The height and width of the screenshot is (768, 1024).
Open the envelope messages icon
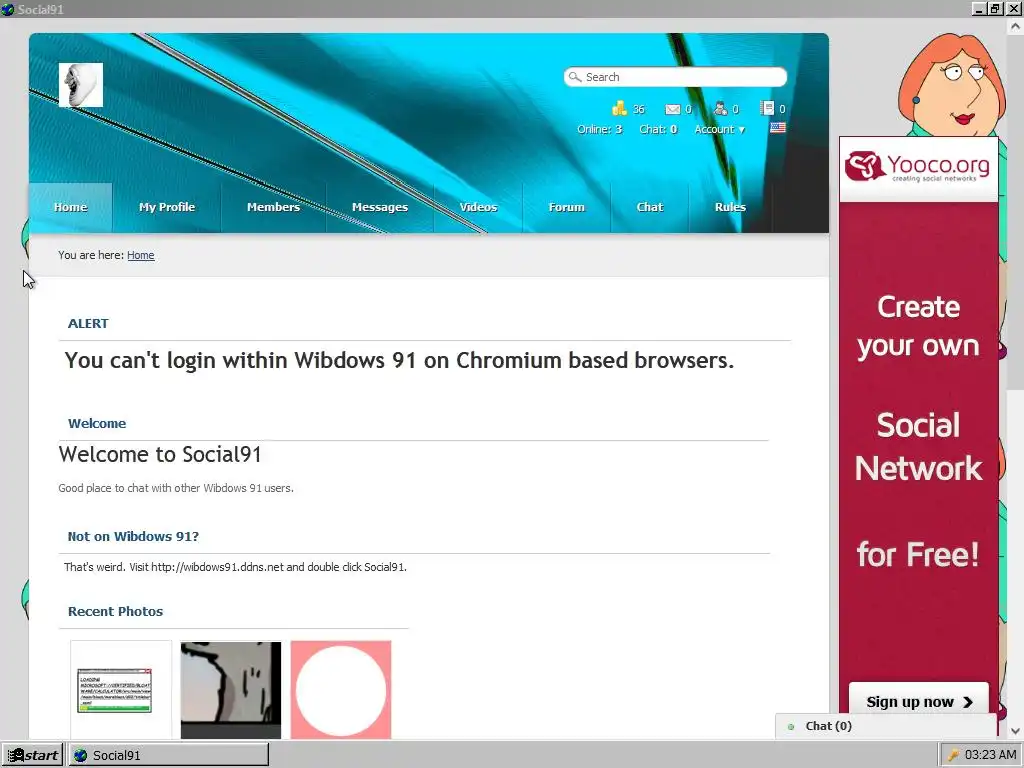point(672,109)
